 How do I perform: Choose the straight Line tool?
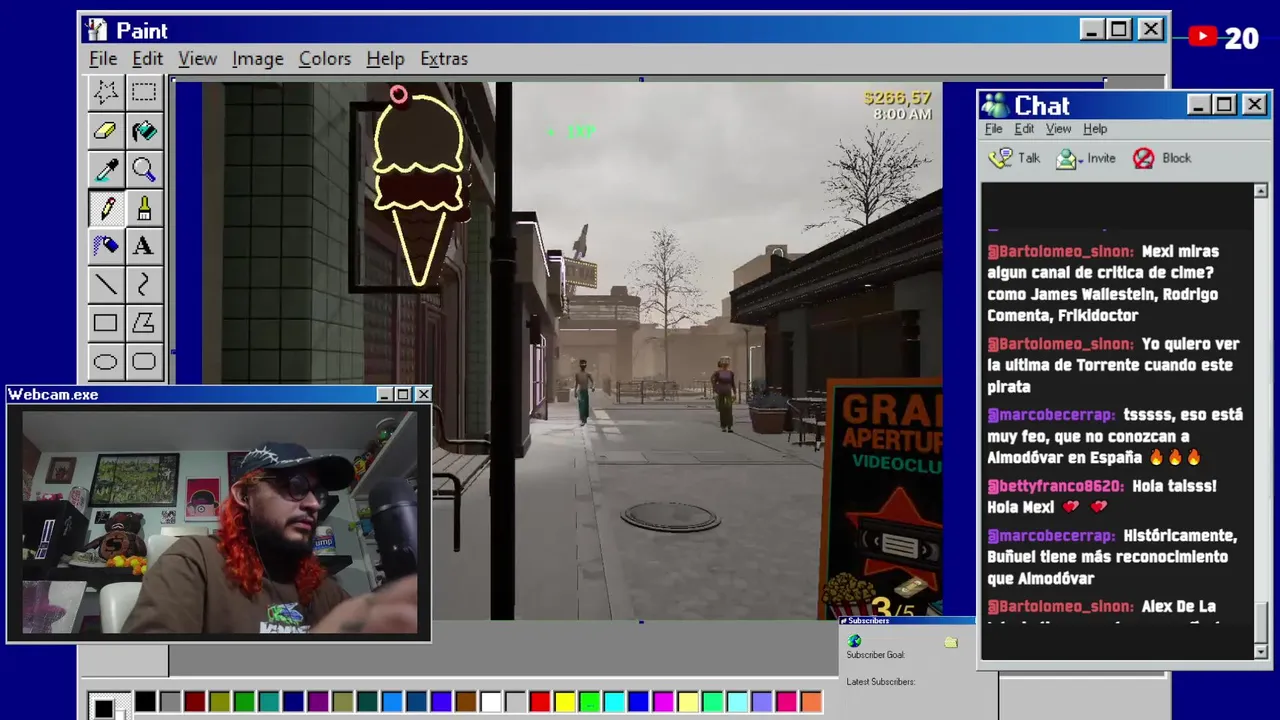click(x=105, y=285)
